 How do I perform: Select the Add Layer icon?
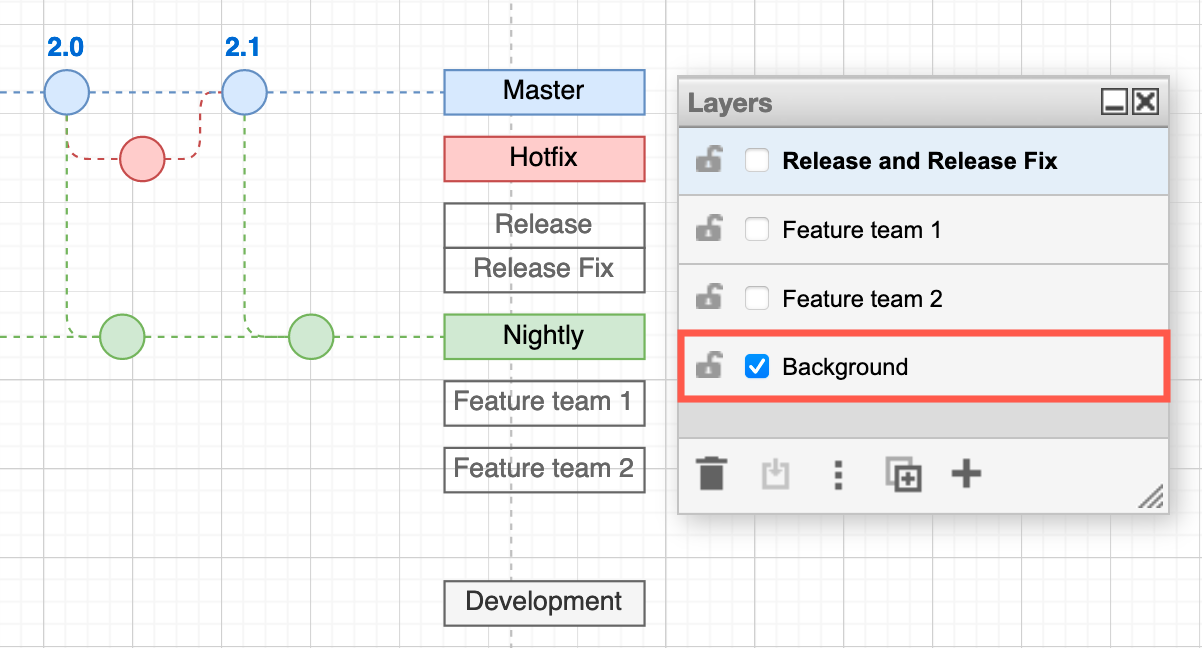[x=966, y=475]
